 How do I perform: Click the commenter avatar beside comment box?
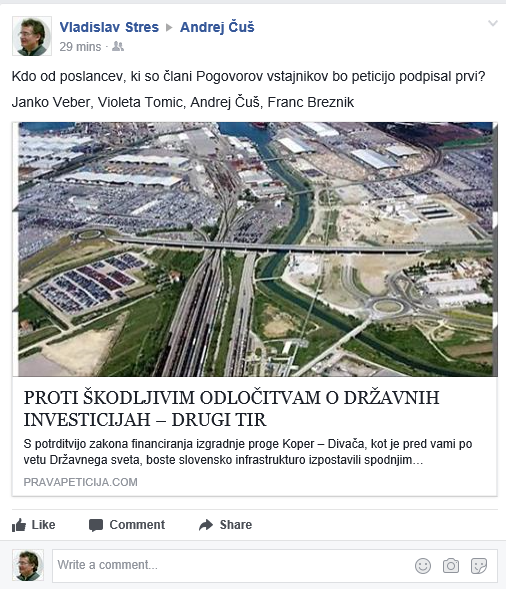28,565
